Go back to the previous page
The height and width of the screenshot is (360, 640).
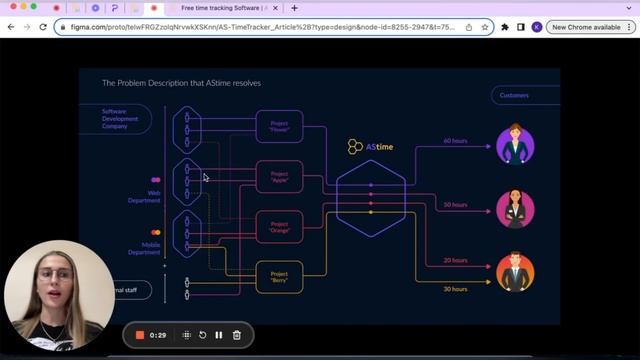tap(11, 27)
